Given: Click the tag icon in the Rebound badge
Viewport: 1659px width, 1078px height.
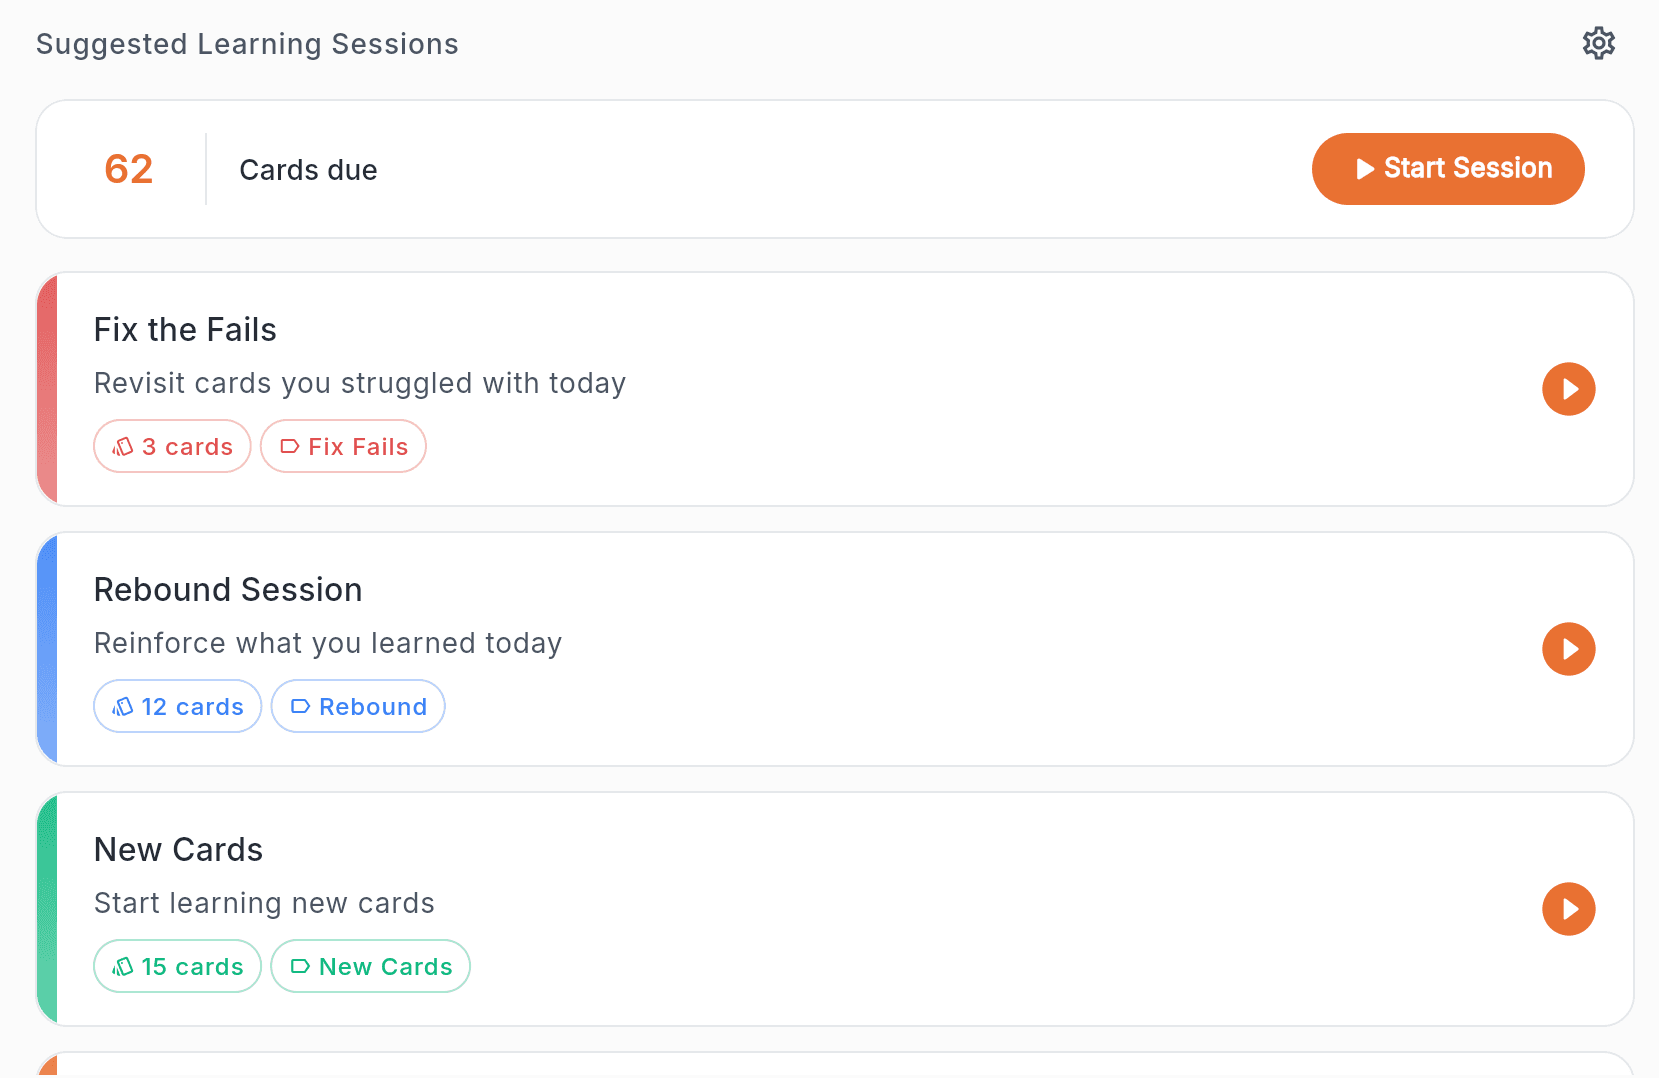Looking at the screenshot, I should [x=300, y=706].
